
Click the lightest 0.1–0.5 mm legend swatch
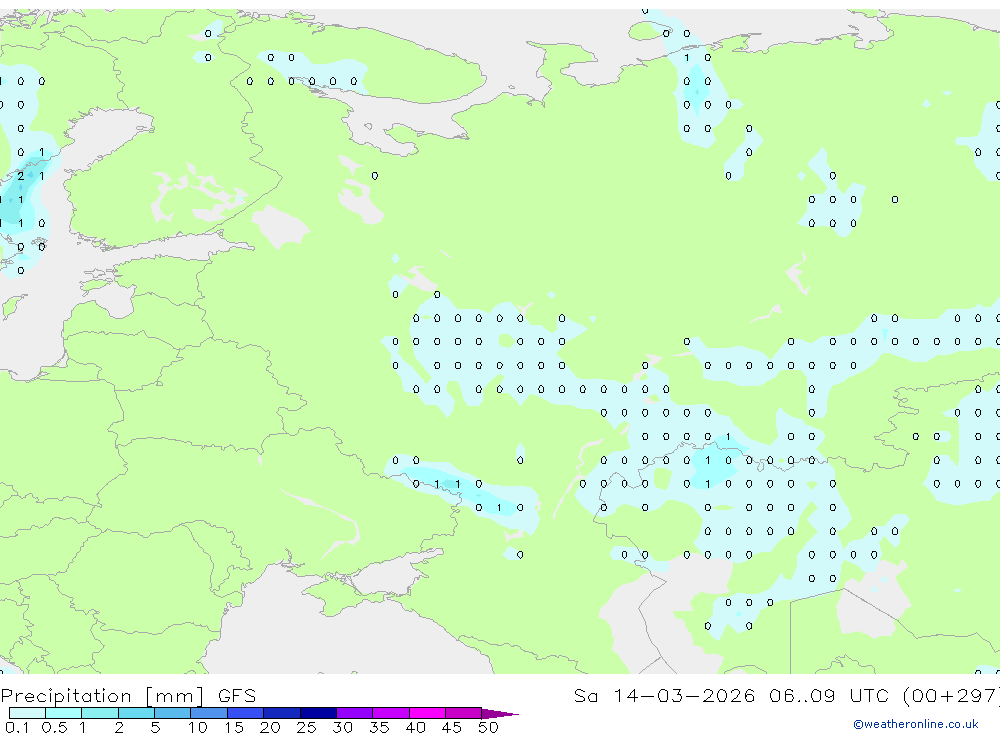27,713
